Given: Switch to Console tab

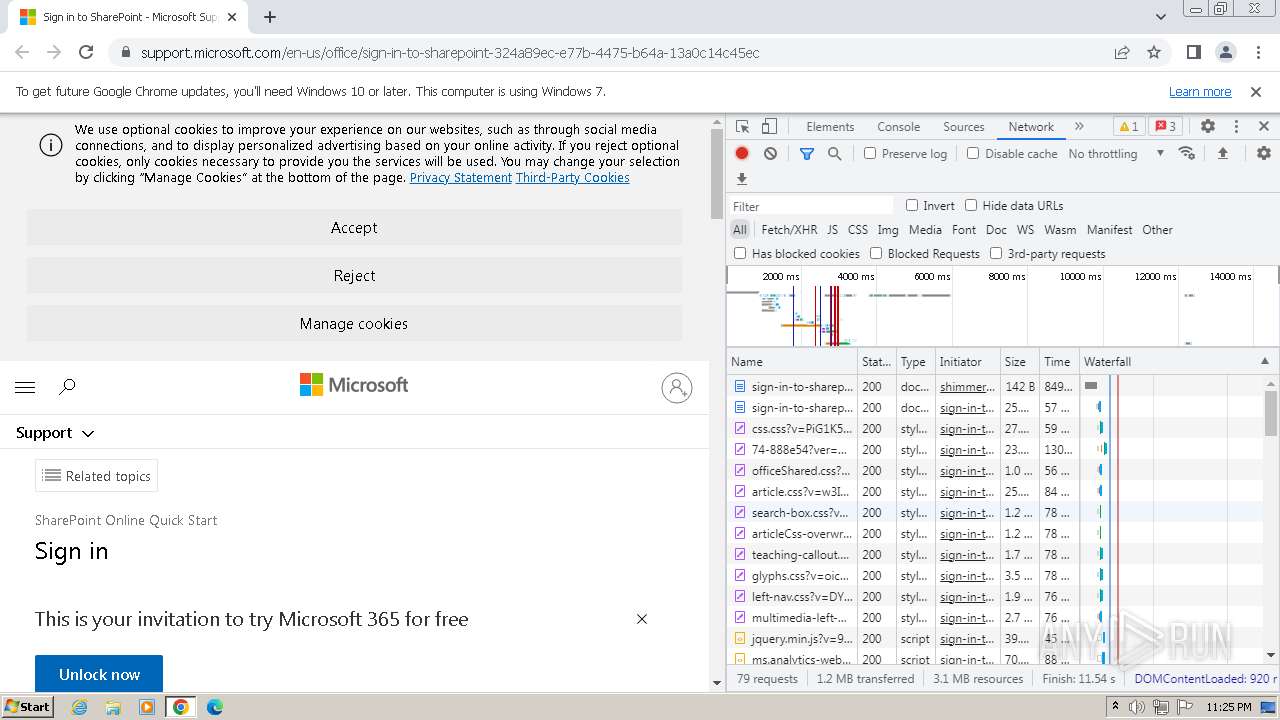Looking at the screenshot, I should [898, 127].
